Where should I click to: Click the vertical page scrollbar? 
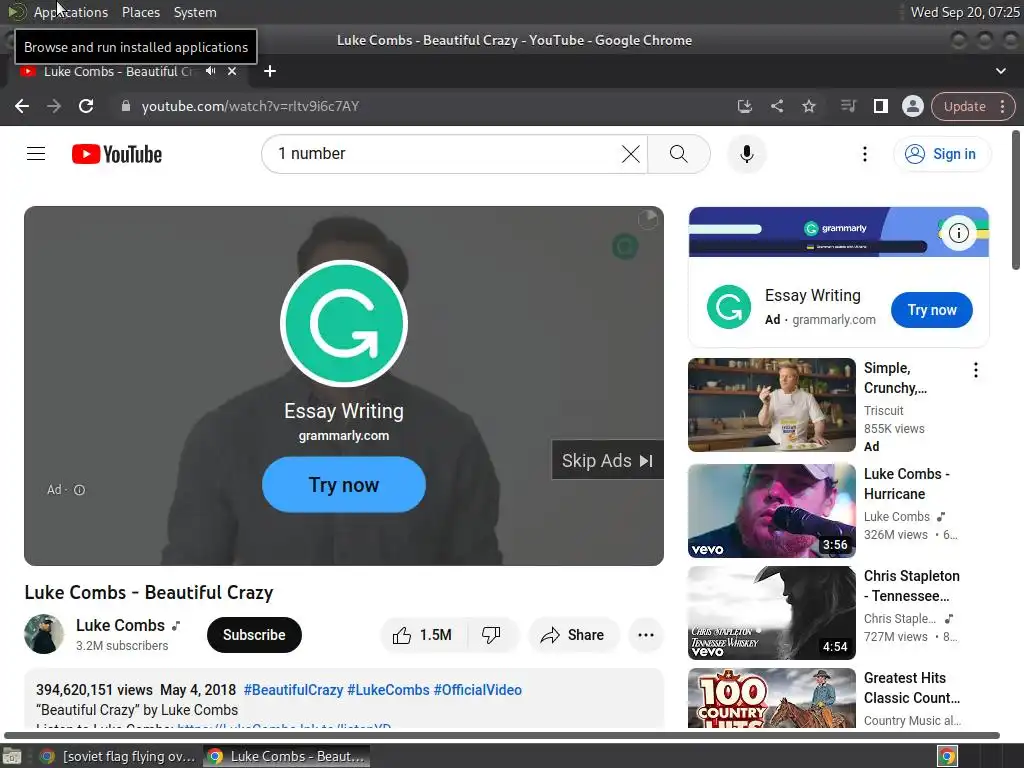[x=1016, y=200]
